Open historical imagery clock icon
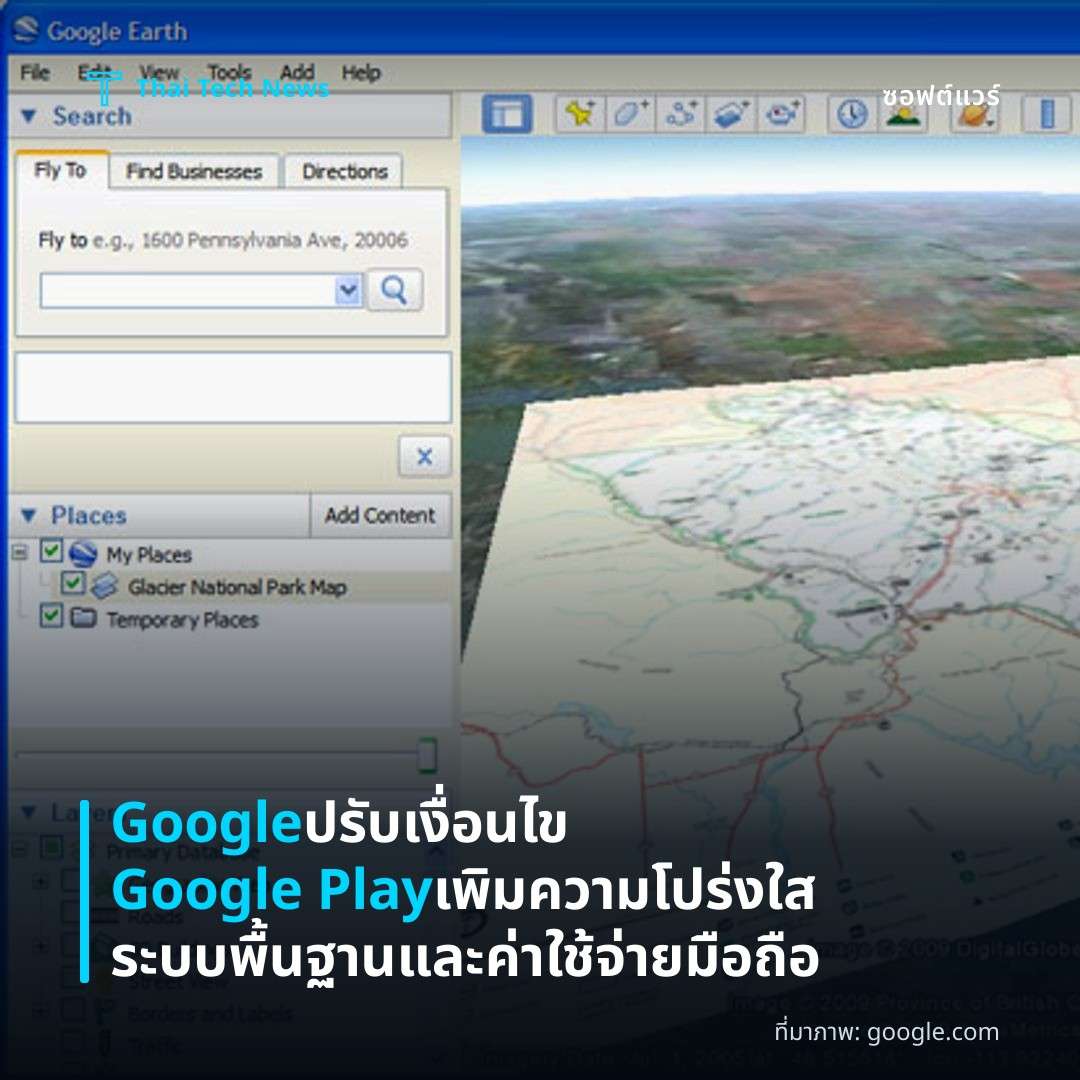The width and height of the screenshot is (1080, 1080). coord(853,114)
